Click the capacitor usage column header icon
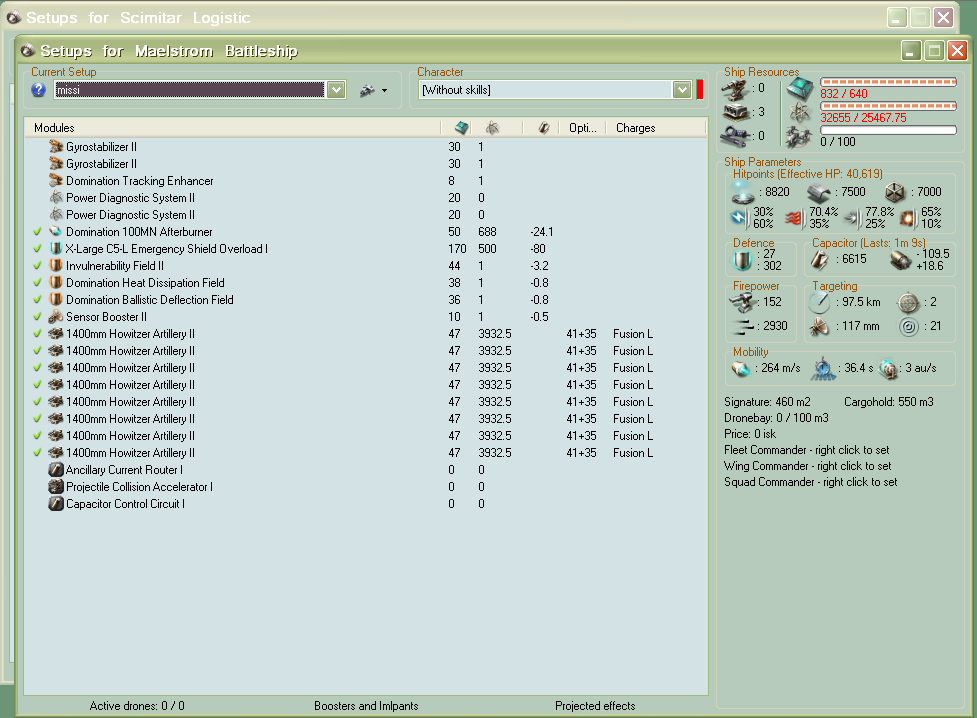Viewport: 977px width, 718px height. click(x=544, y=128)
